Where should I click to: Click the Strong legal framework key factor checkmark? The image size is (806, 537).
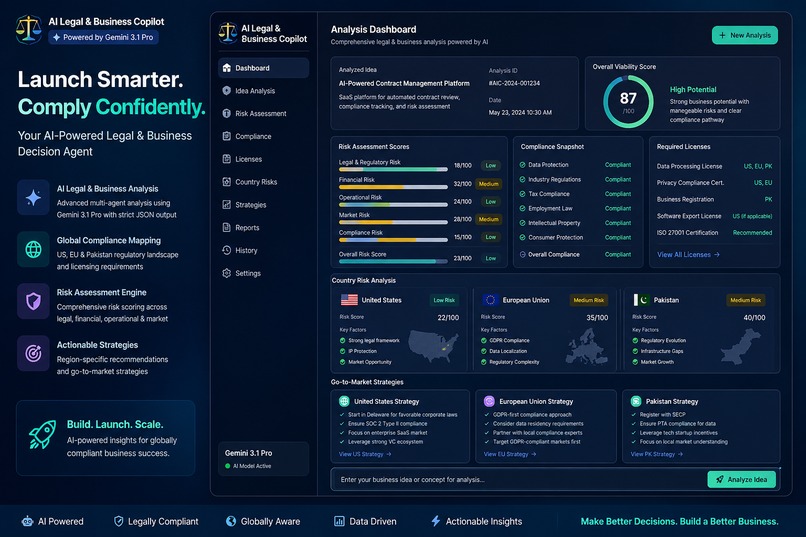tap(342, 340)
